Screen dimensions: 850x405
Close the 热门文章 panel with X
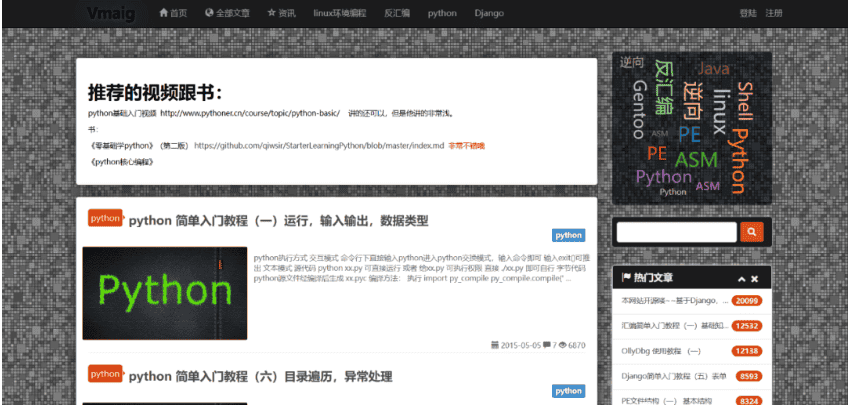(754, 279)
